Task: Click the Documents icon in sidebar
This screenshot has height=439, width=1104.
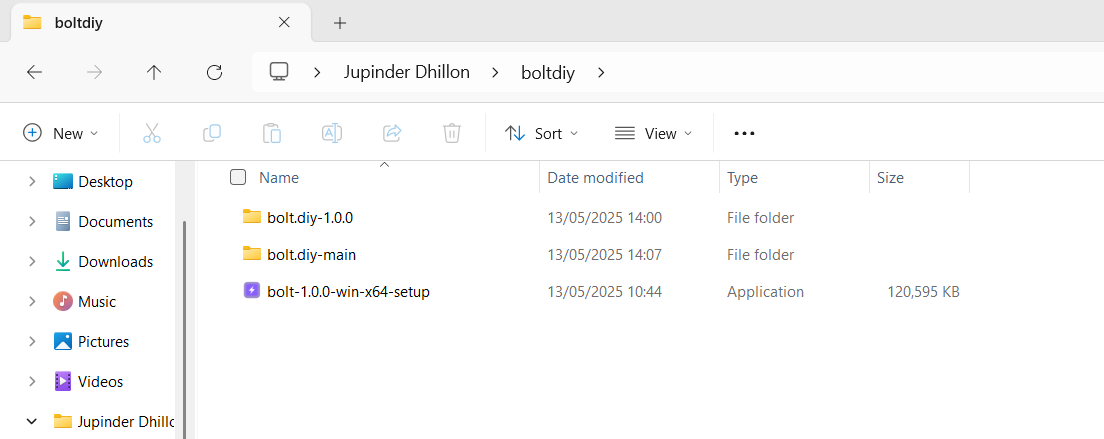Action: [x=63, y=222]
